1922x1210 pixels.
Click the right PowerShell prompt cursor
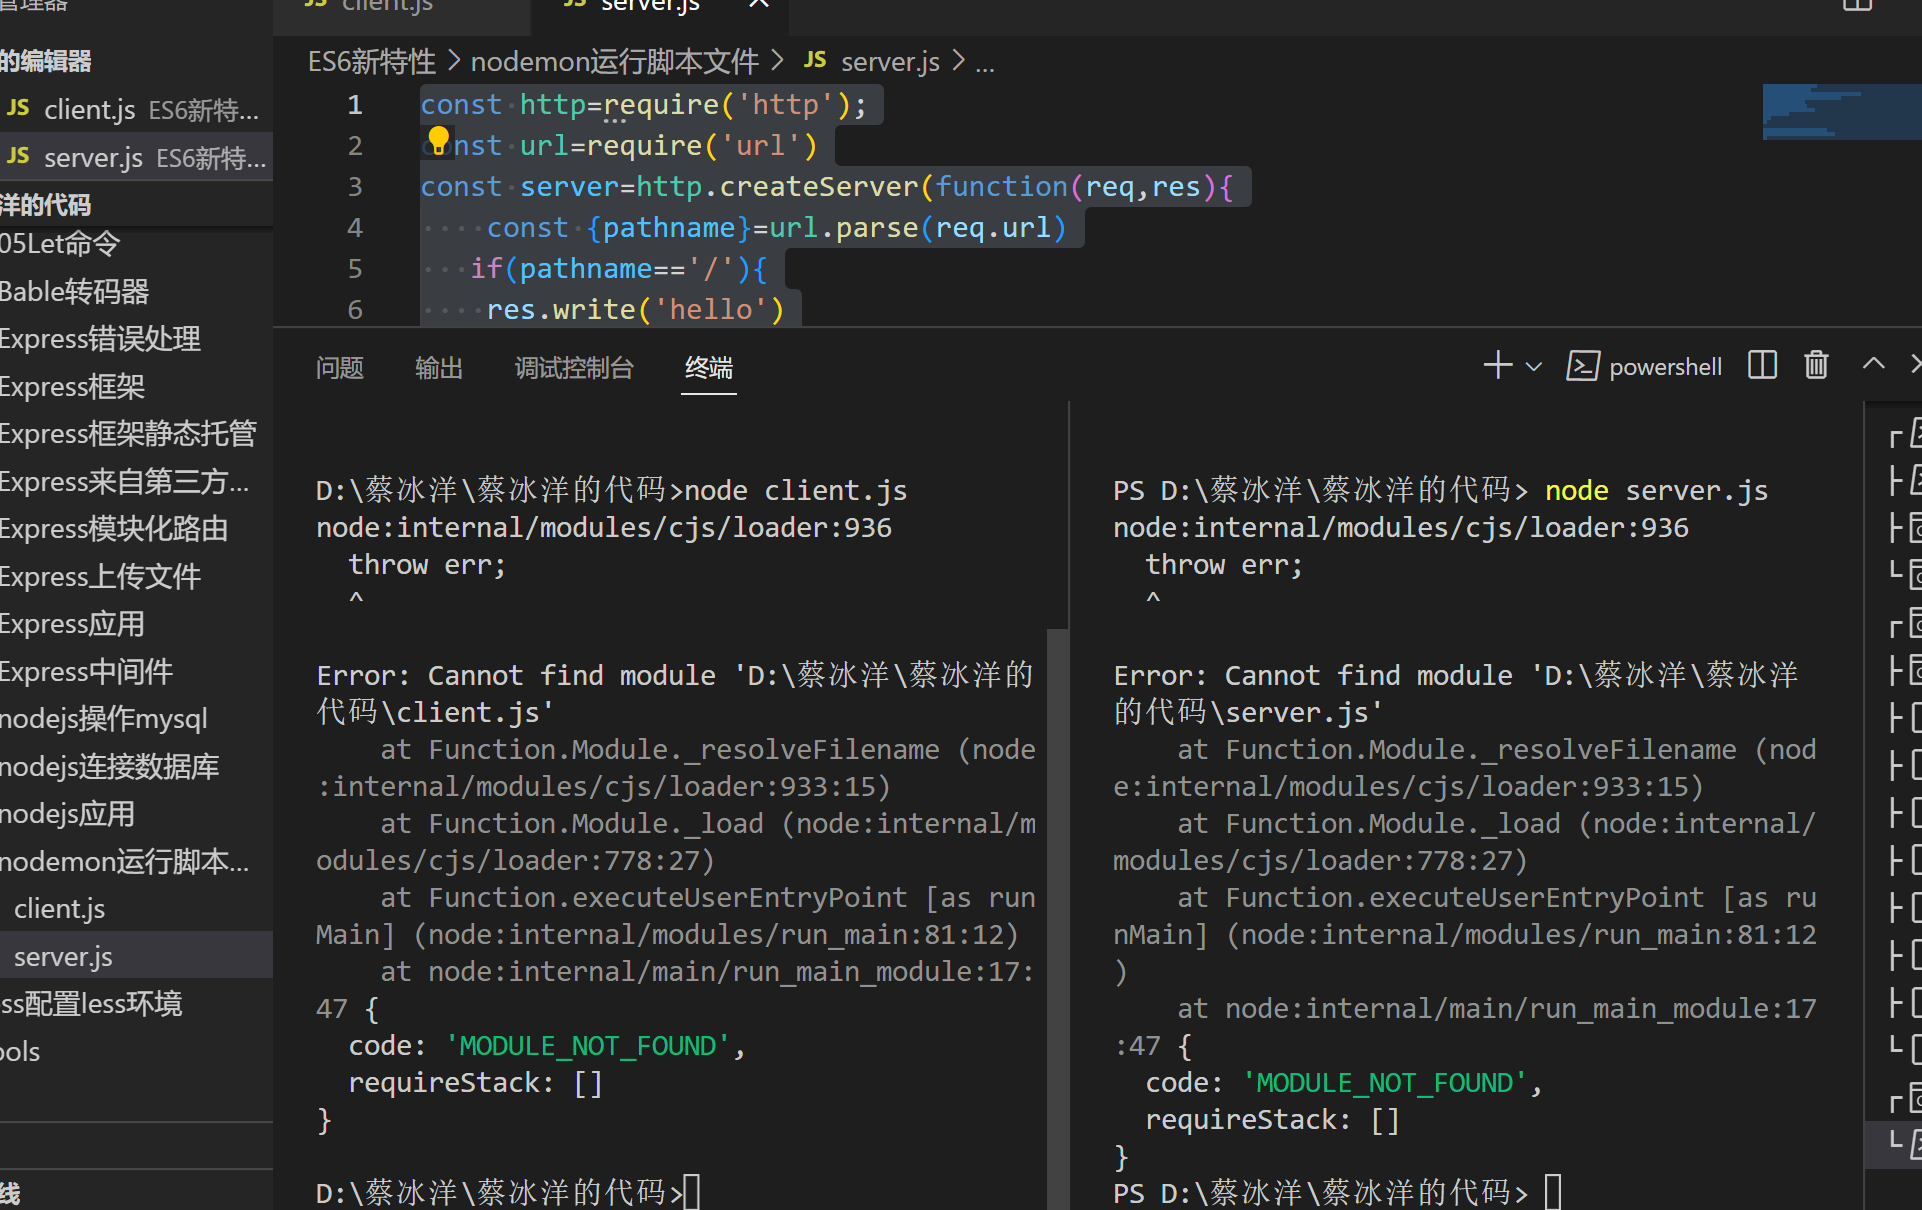pos(1553,1192)
